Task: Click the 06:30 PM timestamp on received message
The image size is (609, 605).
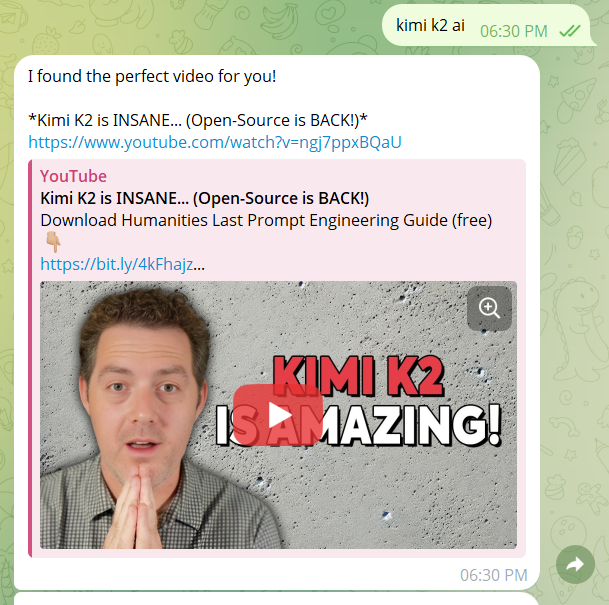Action: [494, 575]
